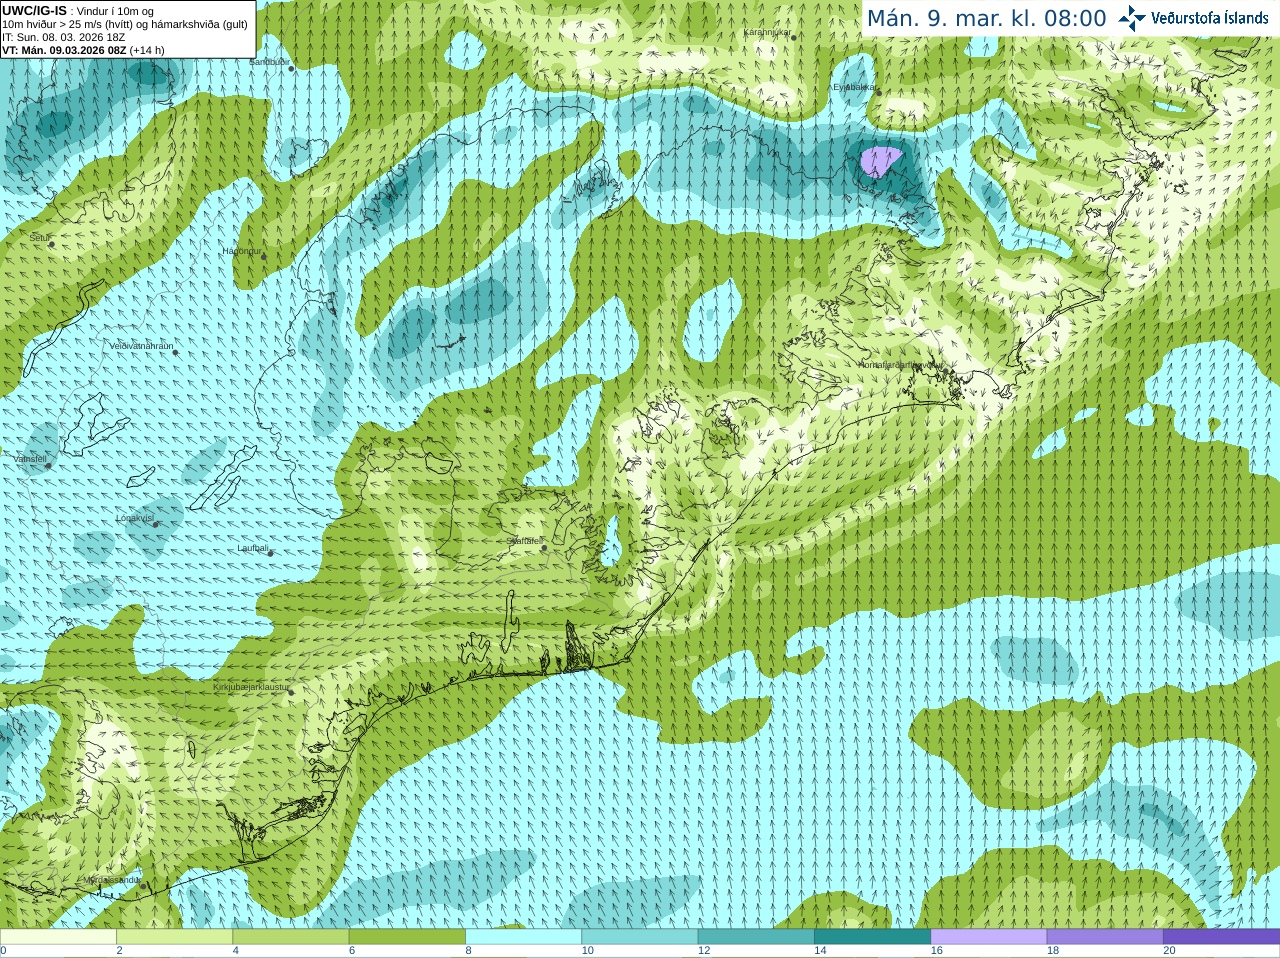Click the UWC/IG-IS Vindur í 10m title line

coord(78,11)
